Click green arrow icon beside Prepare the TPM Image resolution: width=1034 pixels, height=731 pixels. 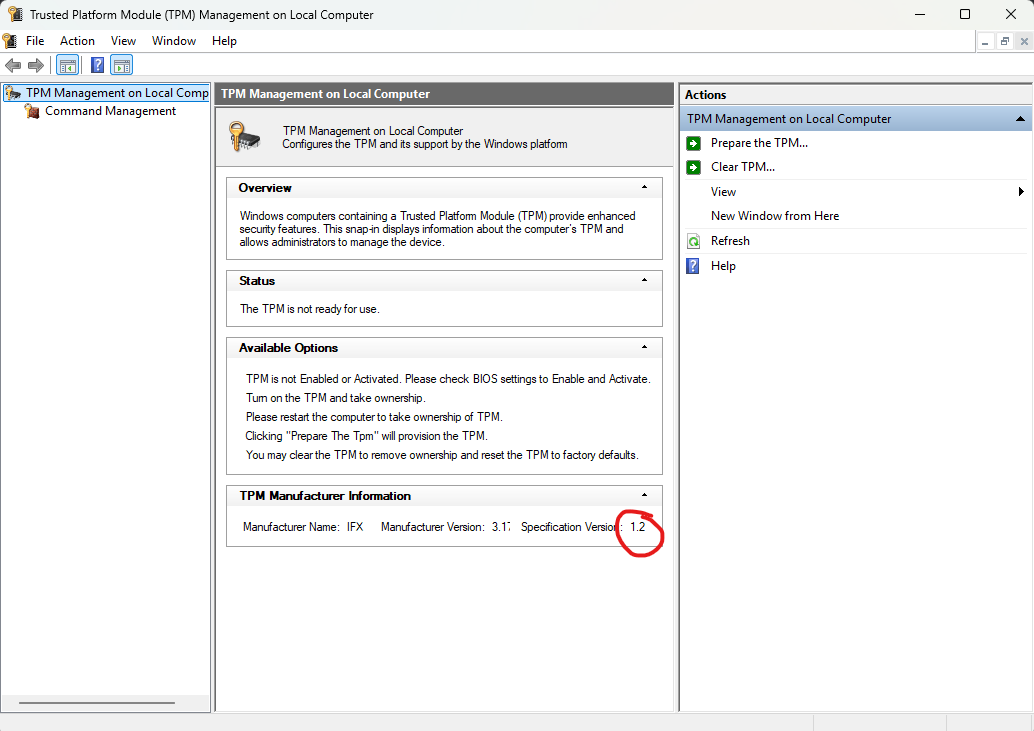coord(693,143)
